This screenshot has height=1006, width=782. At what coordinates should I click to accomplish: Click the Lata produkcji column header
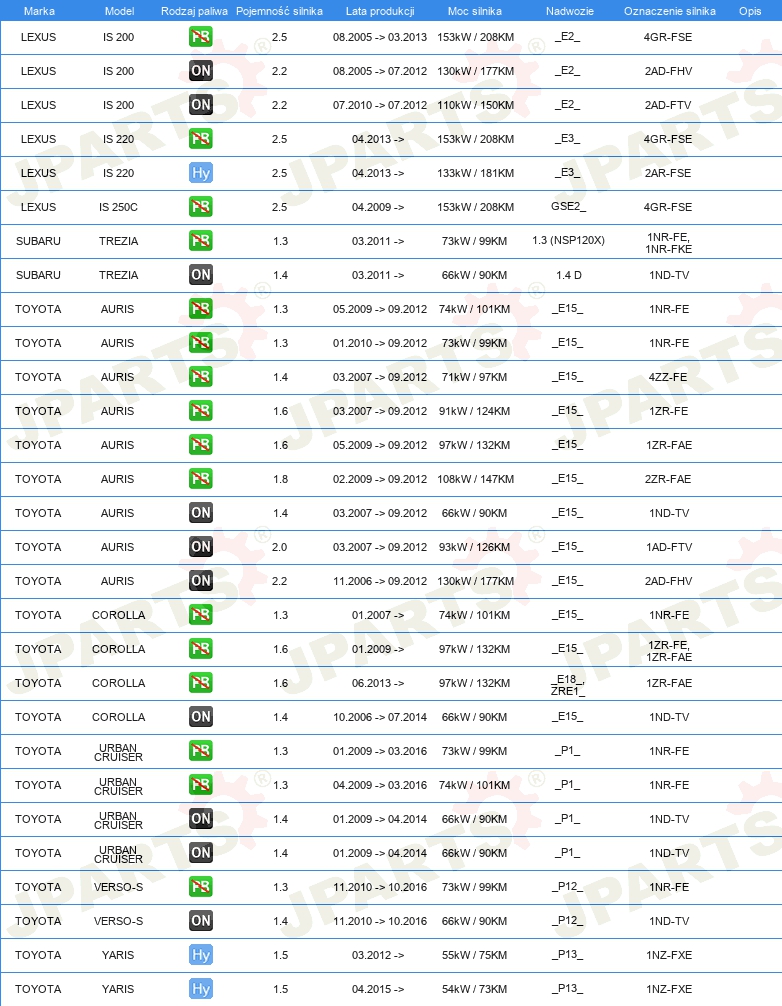pyautogui.click(x=380, y=11)
